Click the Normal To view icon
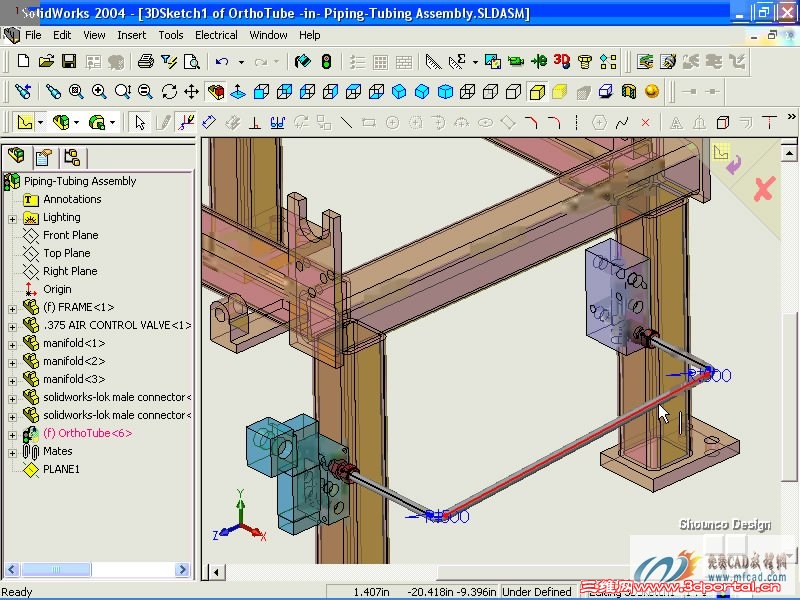This screenshot has height=600, width=800. [238, 92]
